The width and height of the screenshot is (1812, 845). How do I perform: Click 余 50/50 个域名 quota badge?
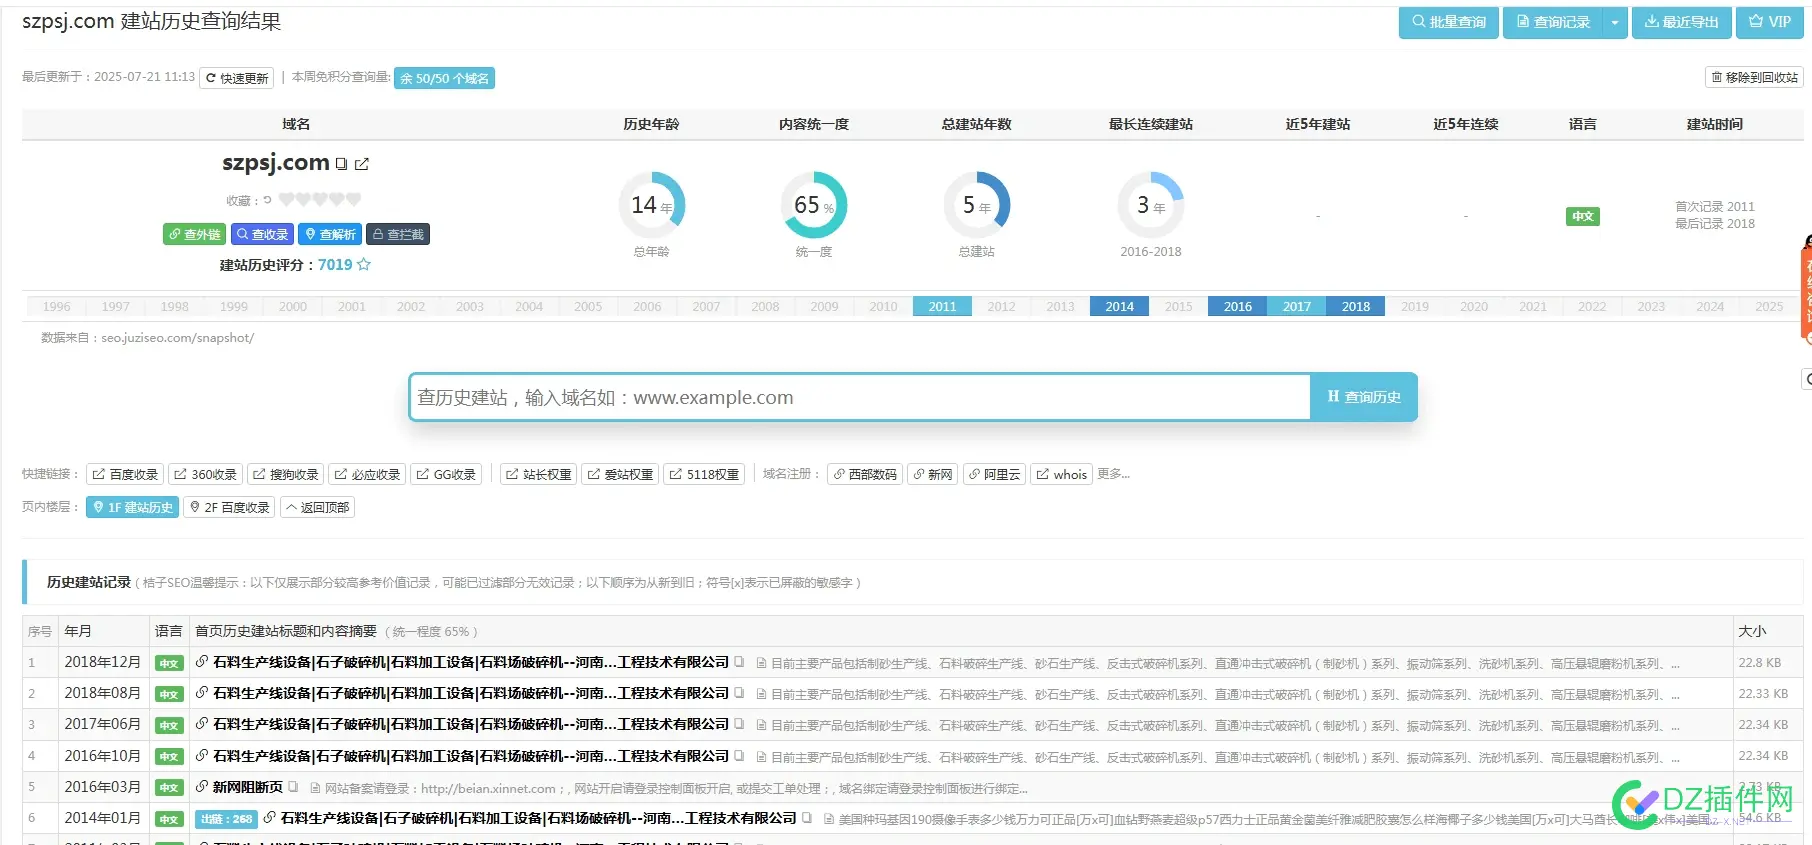click(444, 78)
